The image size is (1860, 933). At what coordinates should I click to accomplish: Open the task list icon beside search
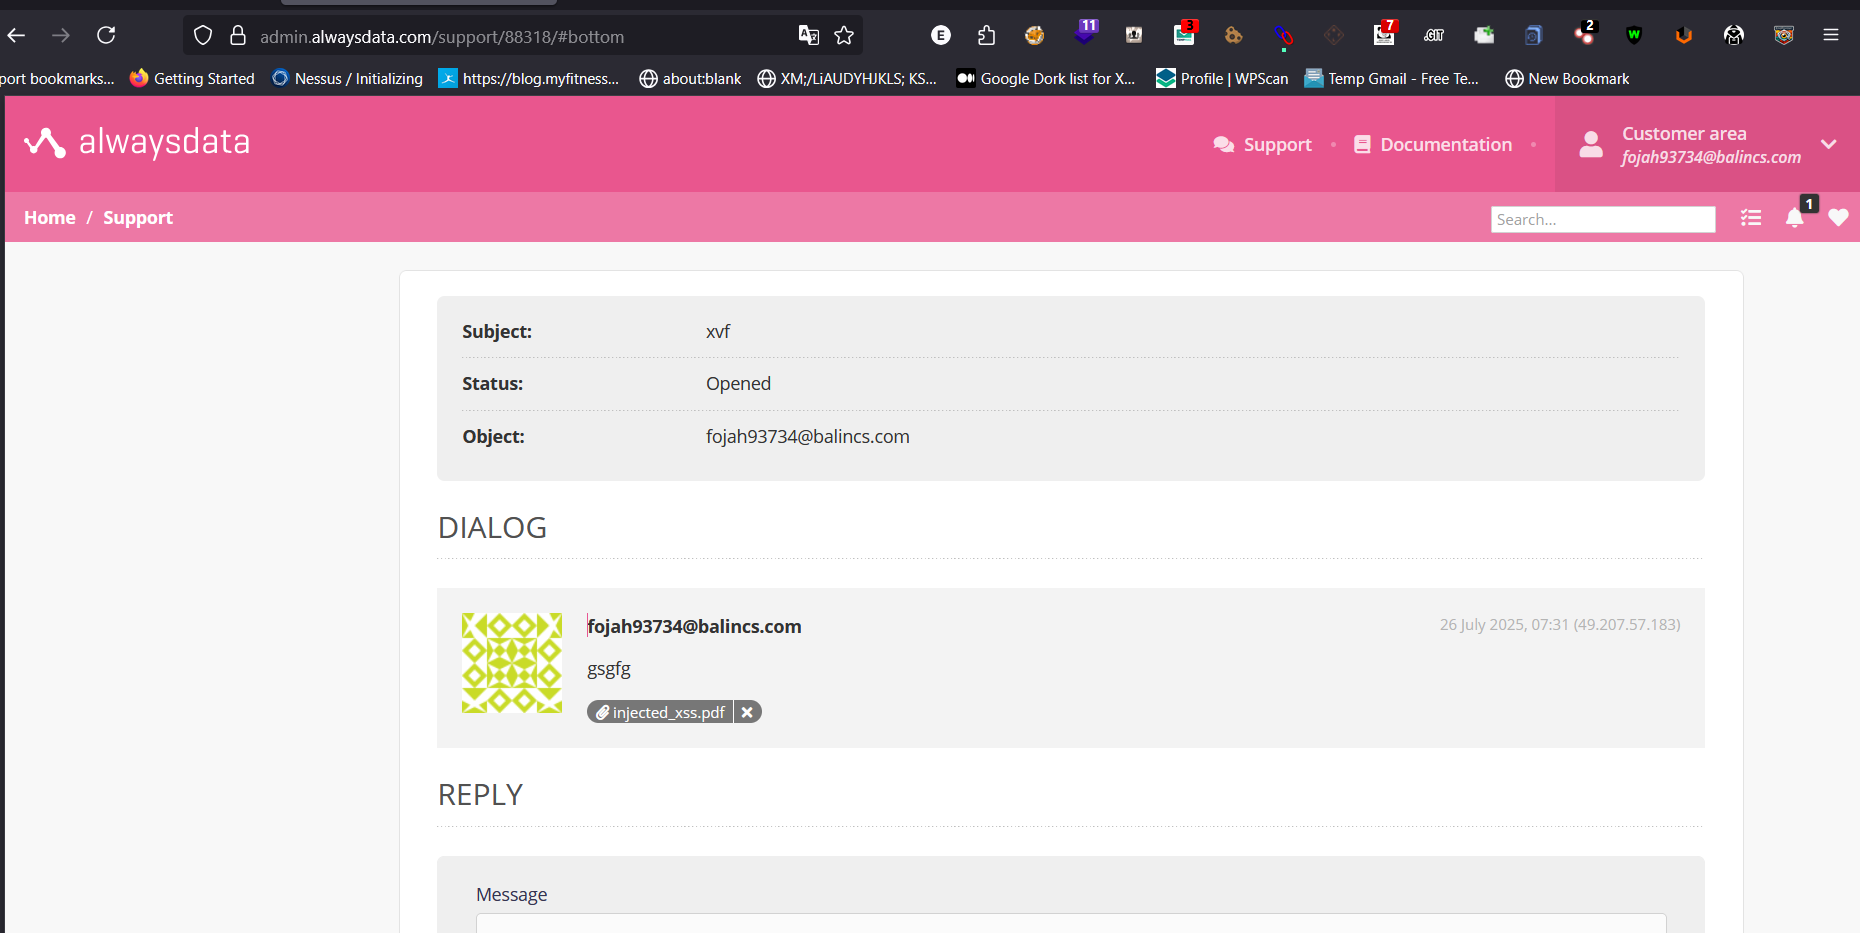tap(1750, 218)
